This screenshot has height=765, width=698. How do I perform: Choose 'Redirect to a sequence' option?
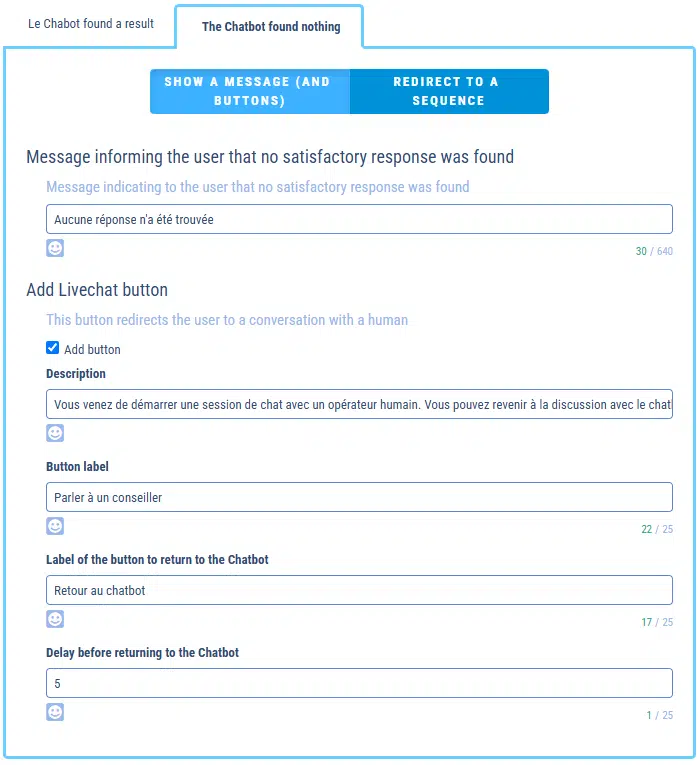[x=446, y=91]
